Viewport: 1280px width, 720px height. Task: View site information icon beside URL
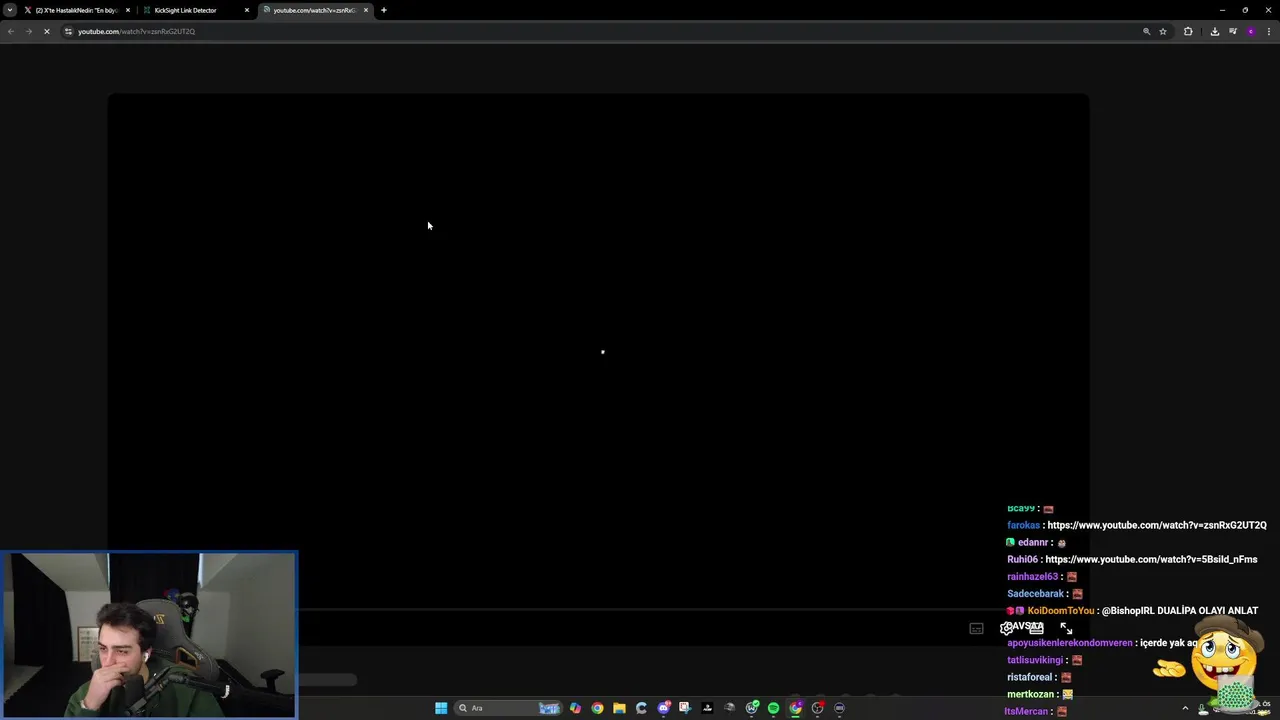(x=68, y=31)
